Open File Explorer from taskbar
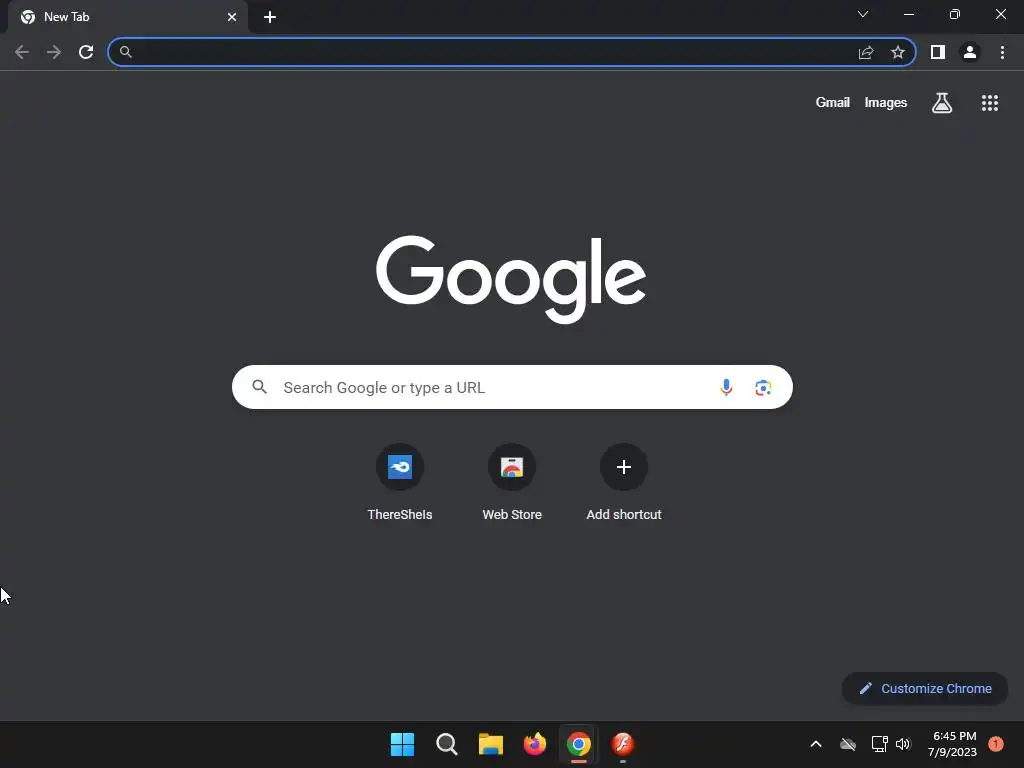 pos(490,744)
